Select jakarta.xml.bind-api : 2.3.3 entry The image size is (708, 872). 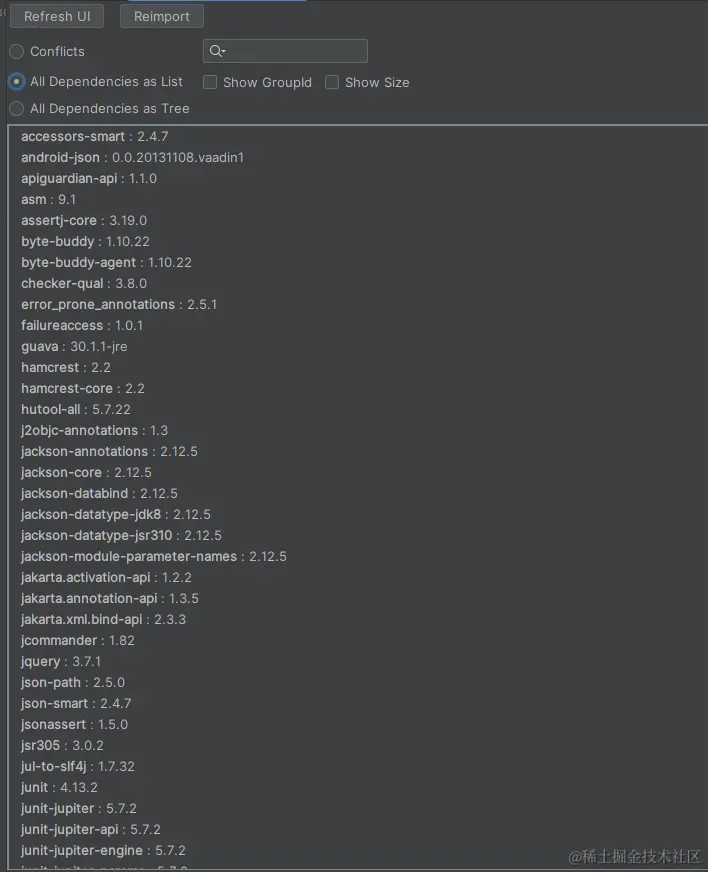point(103,620)
